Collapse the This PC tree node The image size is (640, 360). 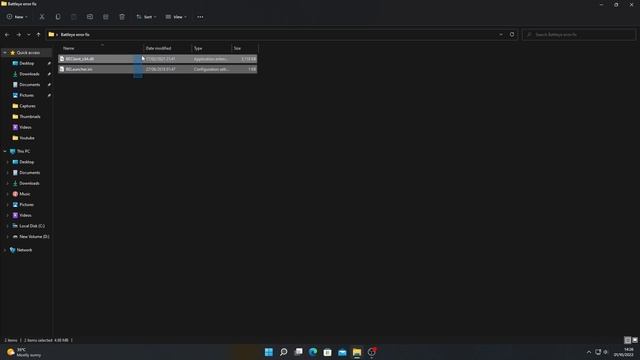coord(5,151)
